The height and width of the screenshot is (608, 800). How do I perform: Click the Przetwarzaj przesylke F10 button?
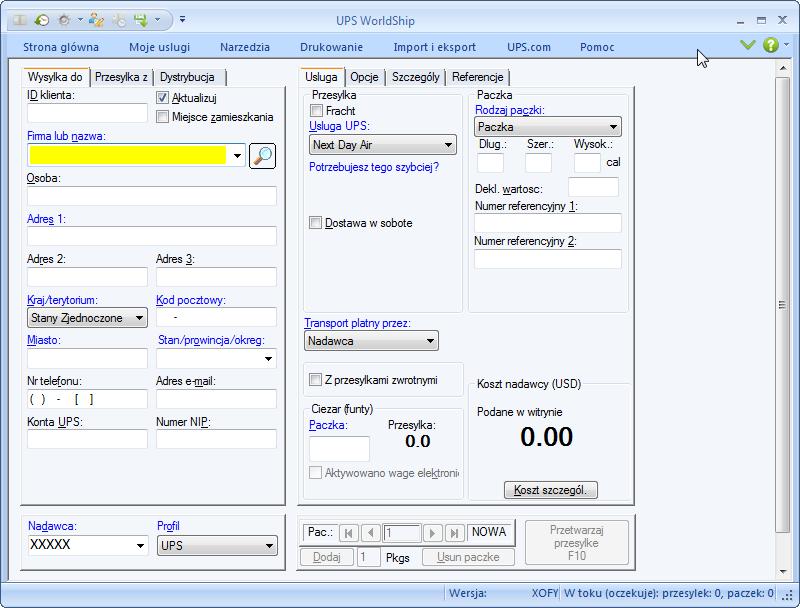pos(577,543)
